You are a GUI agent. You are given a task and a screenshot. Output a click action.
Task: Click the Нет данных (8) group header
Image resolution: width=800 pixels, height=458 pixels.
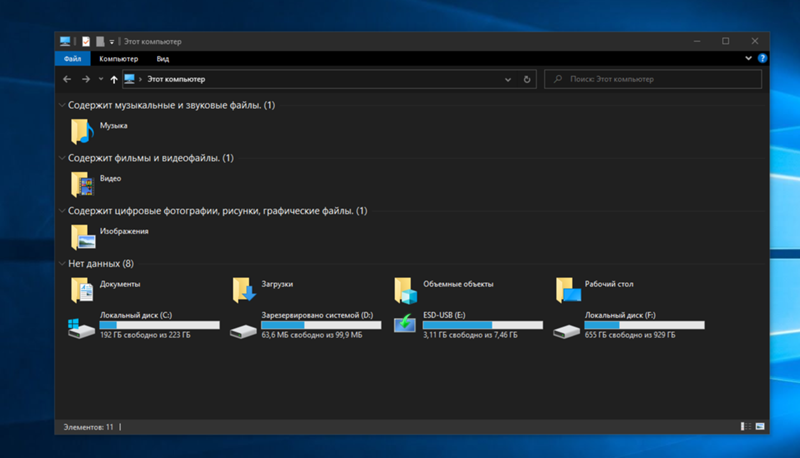pyautogui.click(x=101, y=264)
